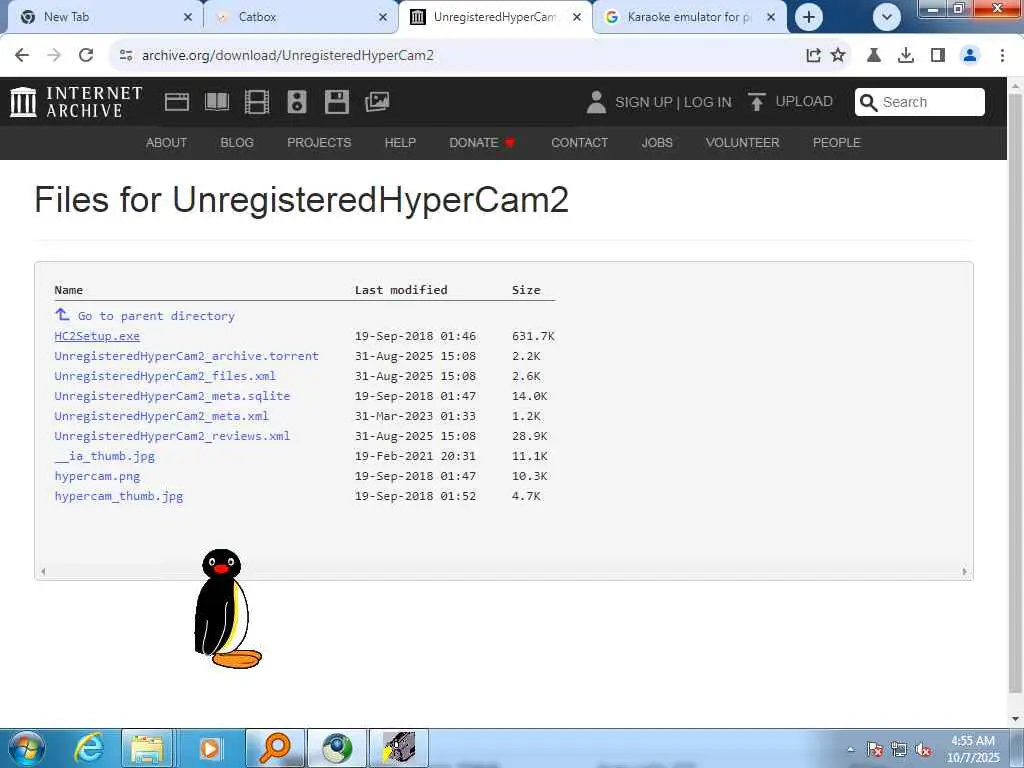The height and width of the screenshot is (768, 1024).
Task: Click the UPLOAD link text
Action: pos(804,101)
